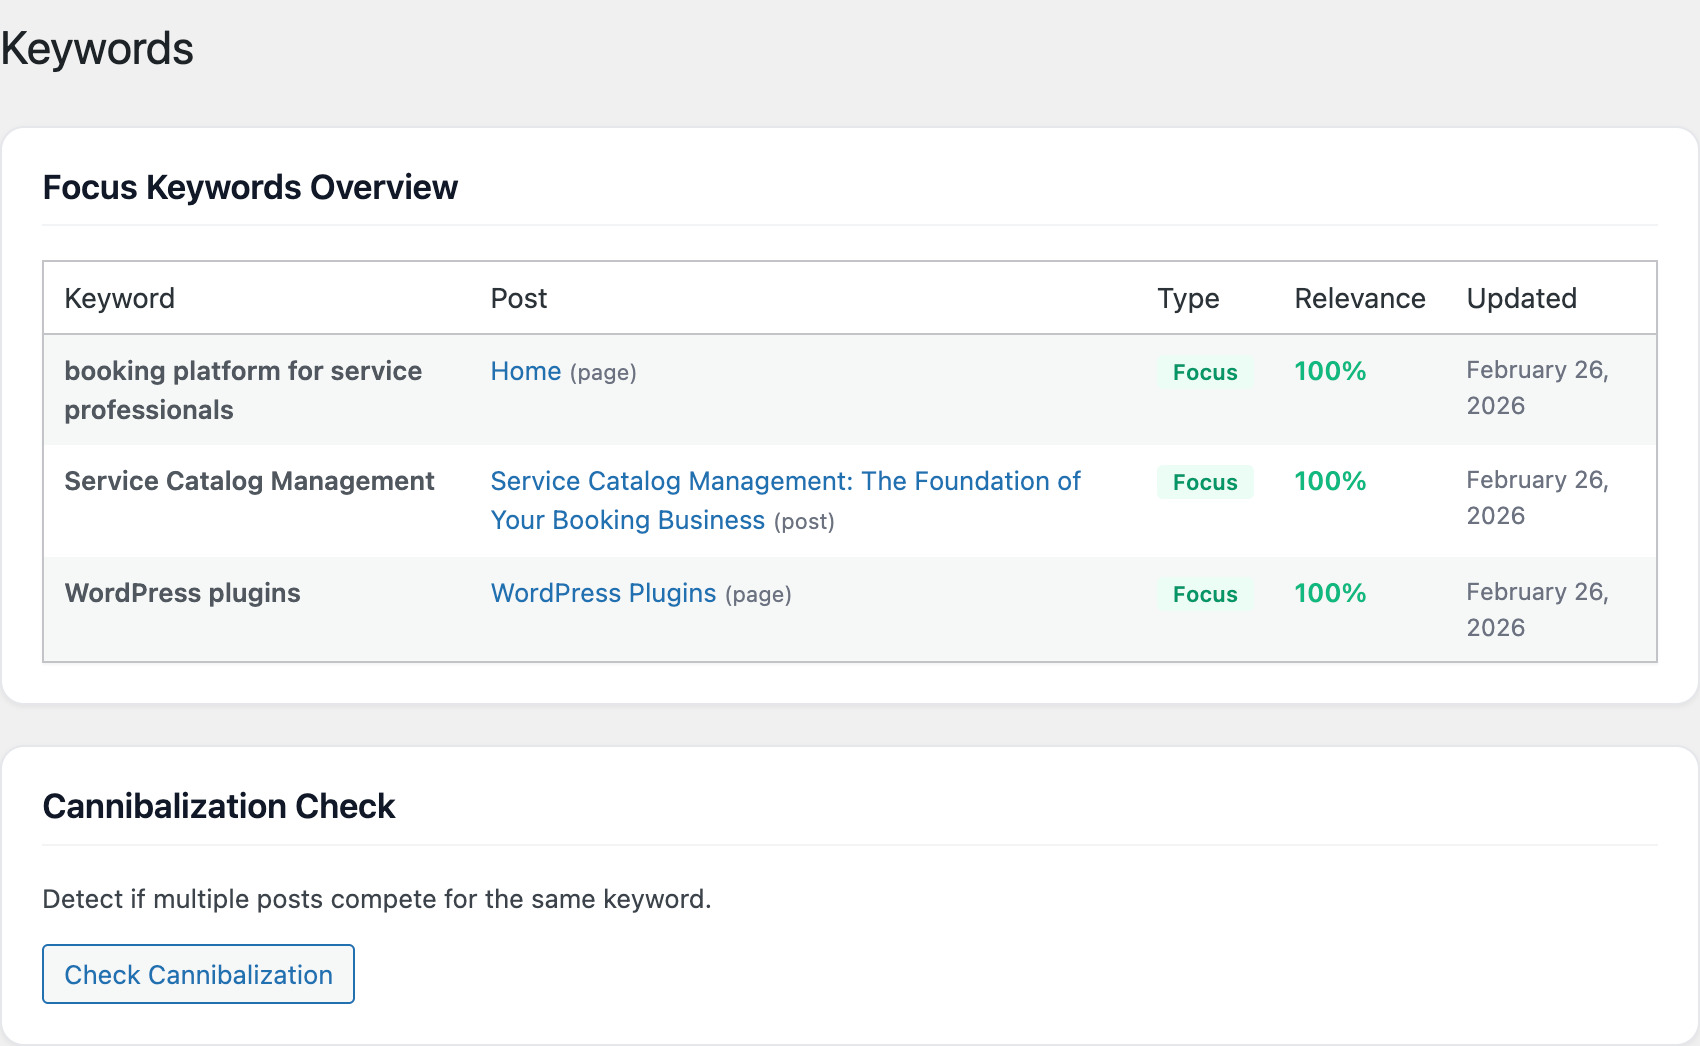
Task: Click the 'booking platform for service professionals' keyword
Action: coord(243,390)
